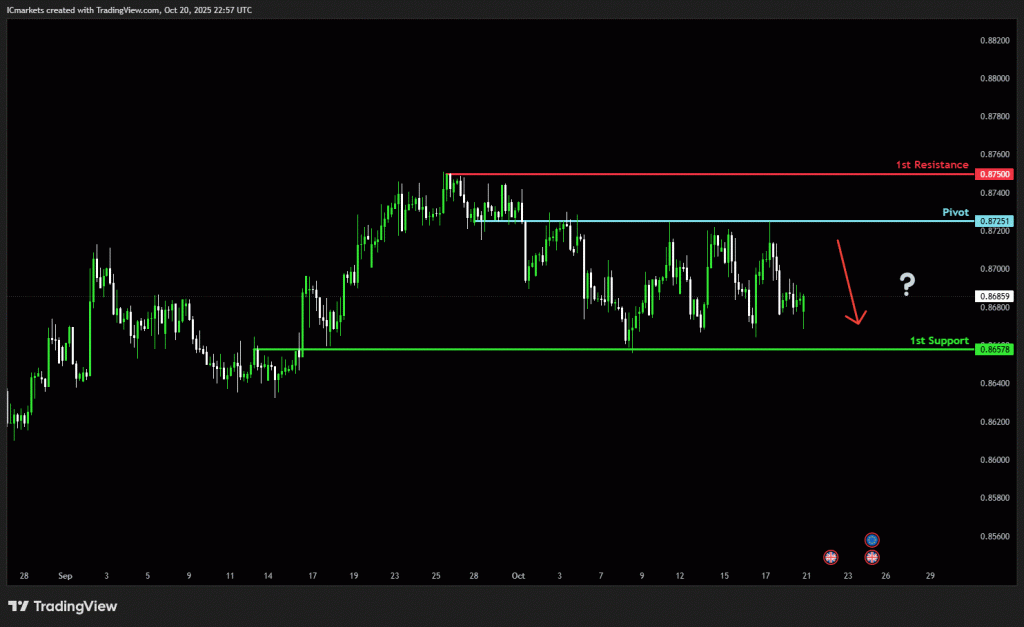The height and width of the screenshot is (627, 1024).
Task: Click the "Sep" date axis label
Action: [x=65, y=576]
